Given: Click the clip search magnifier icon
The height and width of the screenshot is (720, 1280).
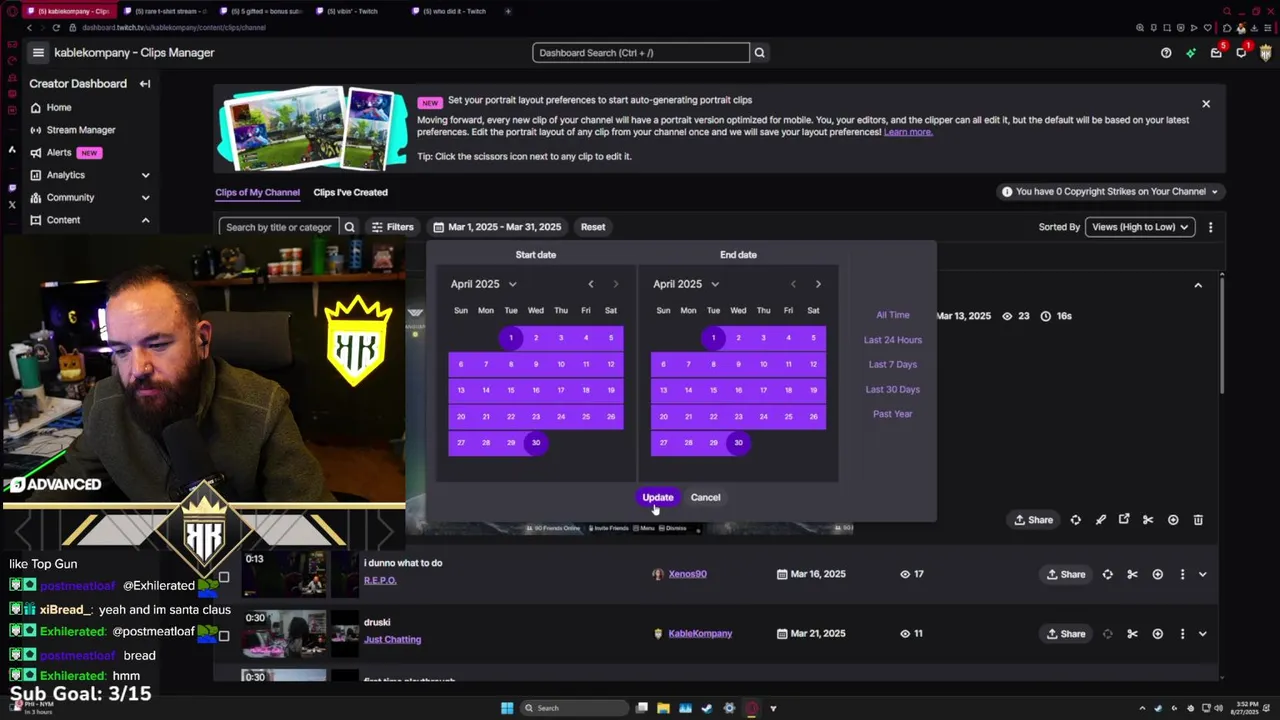Looking at the screenshot, I should click(350, 227).
